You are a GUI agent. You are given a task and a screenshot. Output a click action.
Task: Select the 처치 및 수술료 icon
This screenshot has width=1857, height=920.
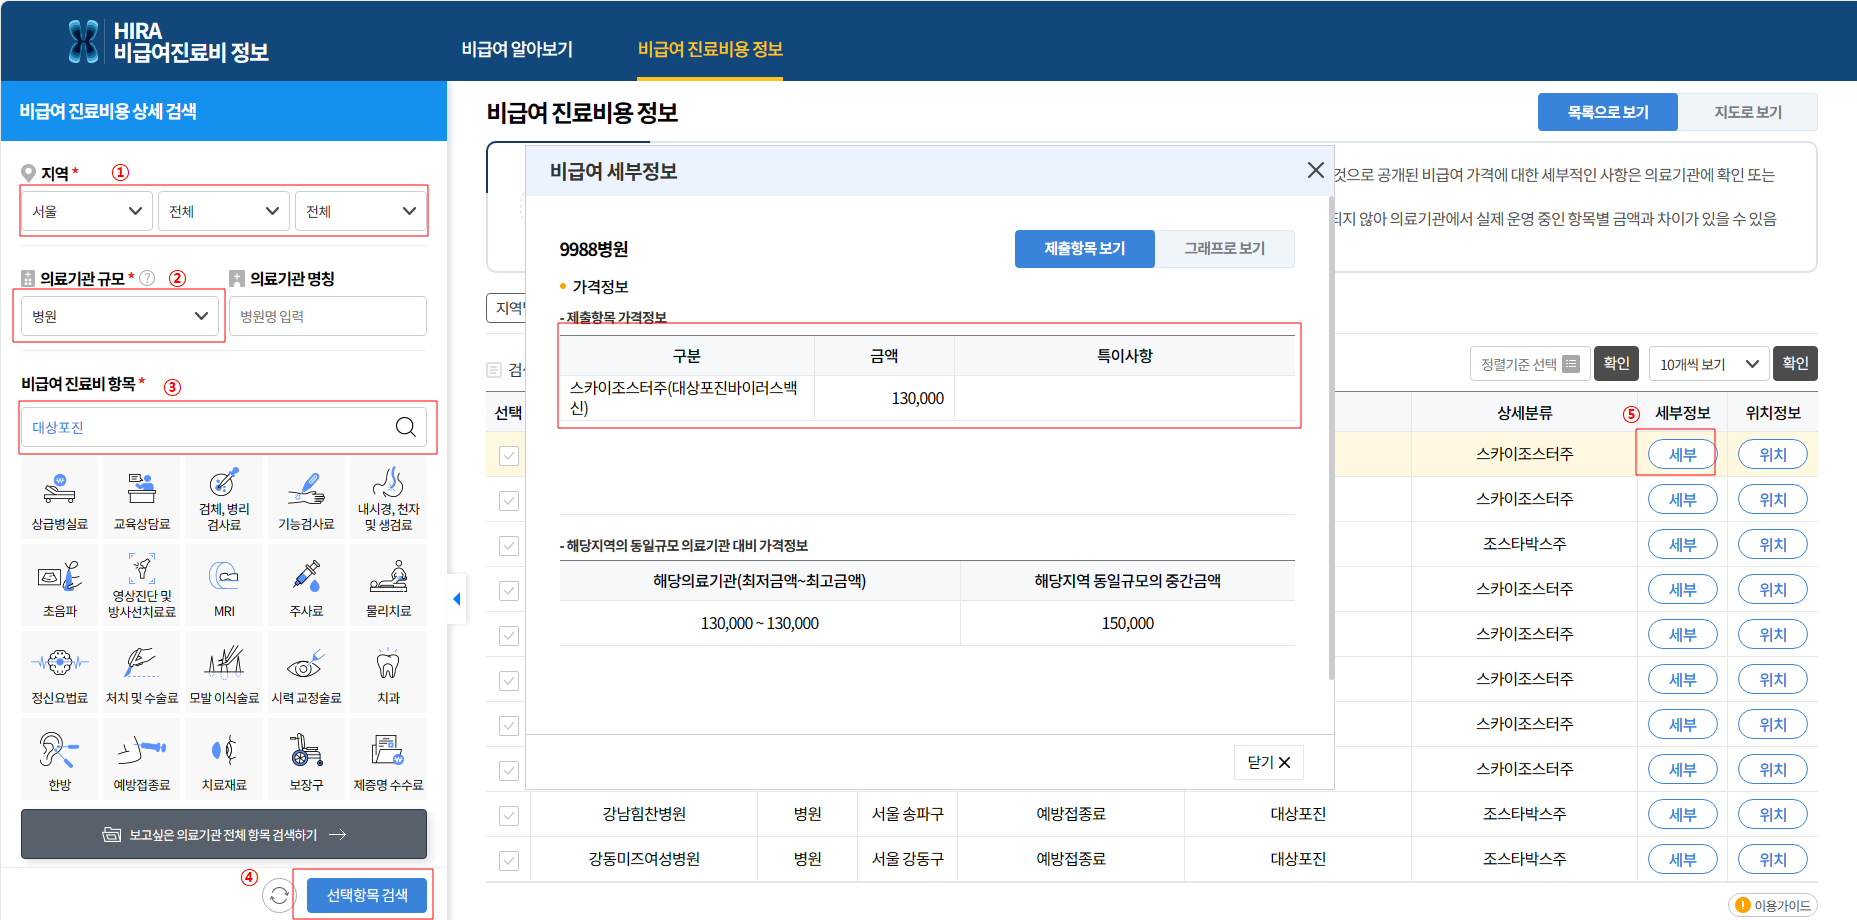pyautogui.click(x=142, y=674)
